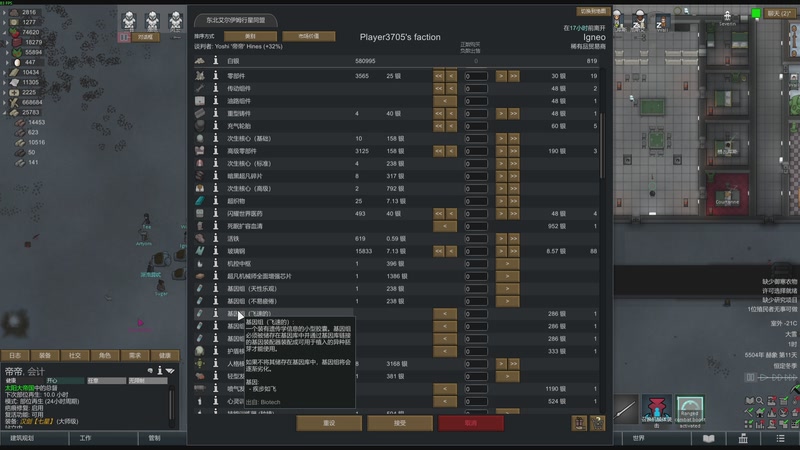Click the red mech silhouette command icon
Screen dimensions: 800x450
click(x=657, y=410)
